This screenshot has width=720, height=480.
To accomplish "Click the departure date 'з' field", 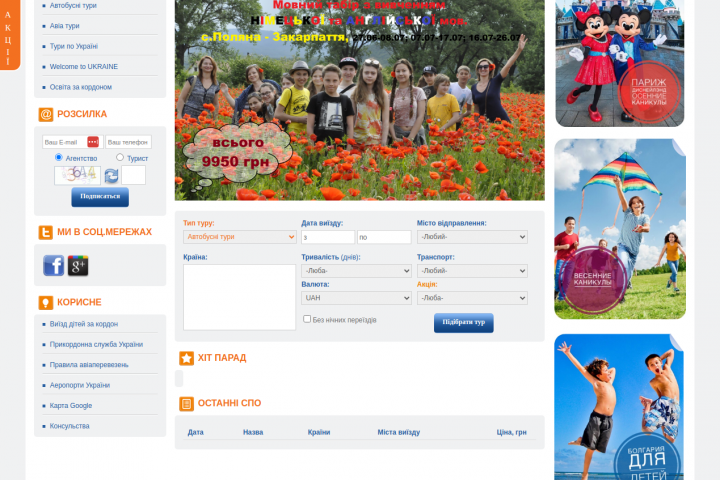I will 328,237.
